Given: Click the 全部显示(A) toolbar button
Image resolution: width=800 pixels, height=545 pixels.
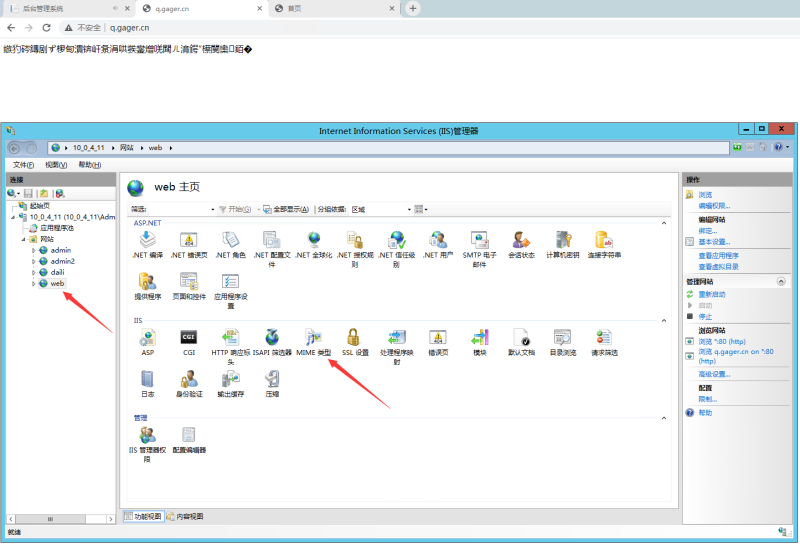Looking at the screenshot, I should click(286, 209).
